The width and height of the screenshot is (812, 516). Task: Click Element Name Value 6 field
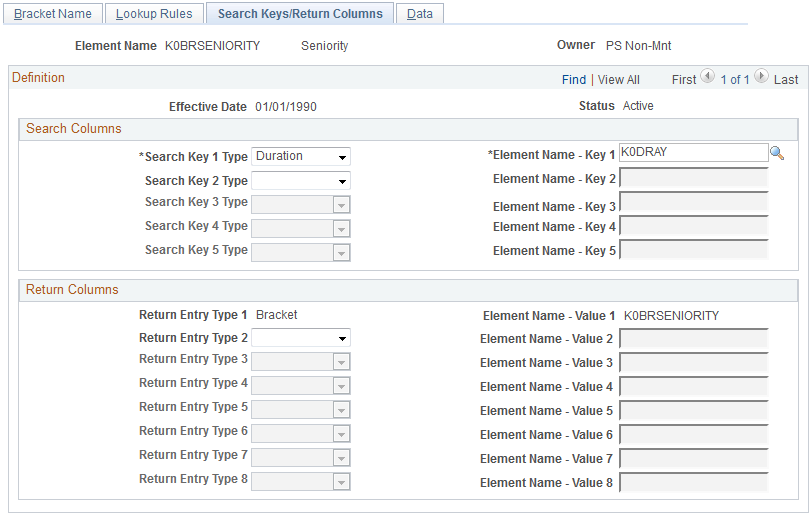click(693, 434)
